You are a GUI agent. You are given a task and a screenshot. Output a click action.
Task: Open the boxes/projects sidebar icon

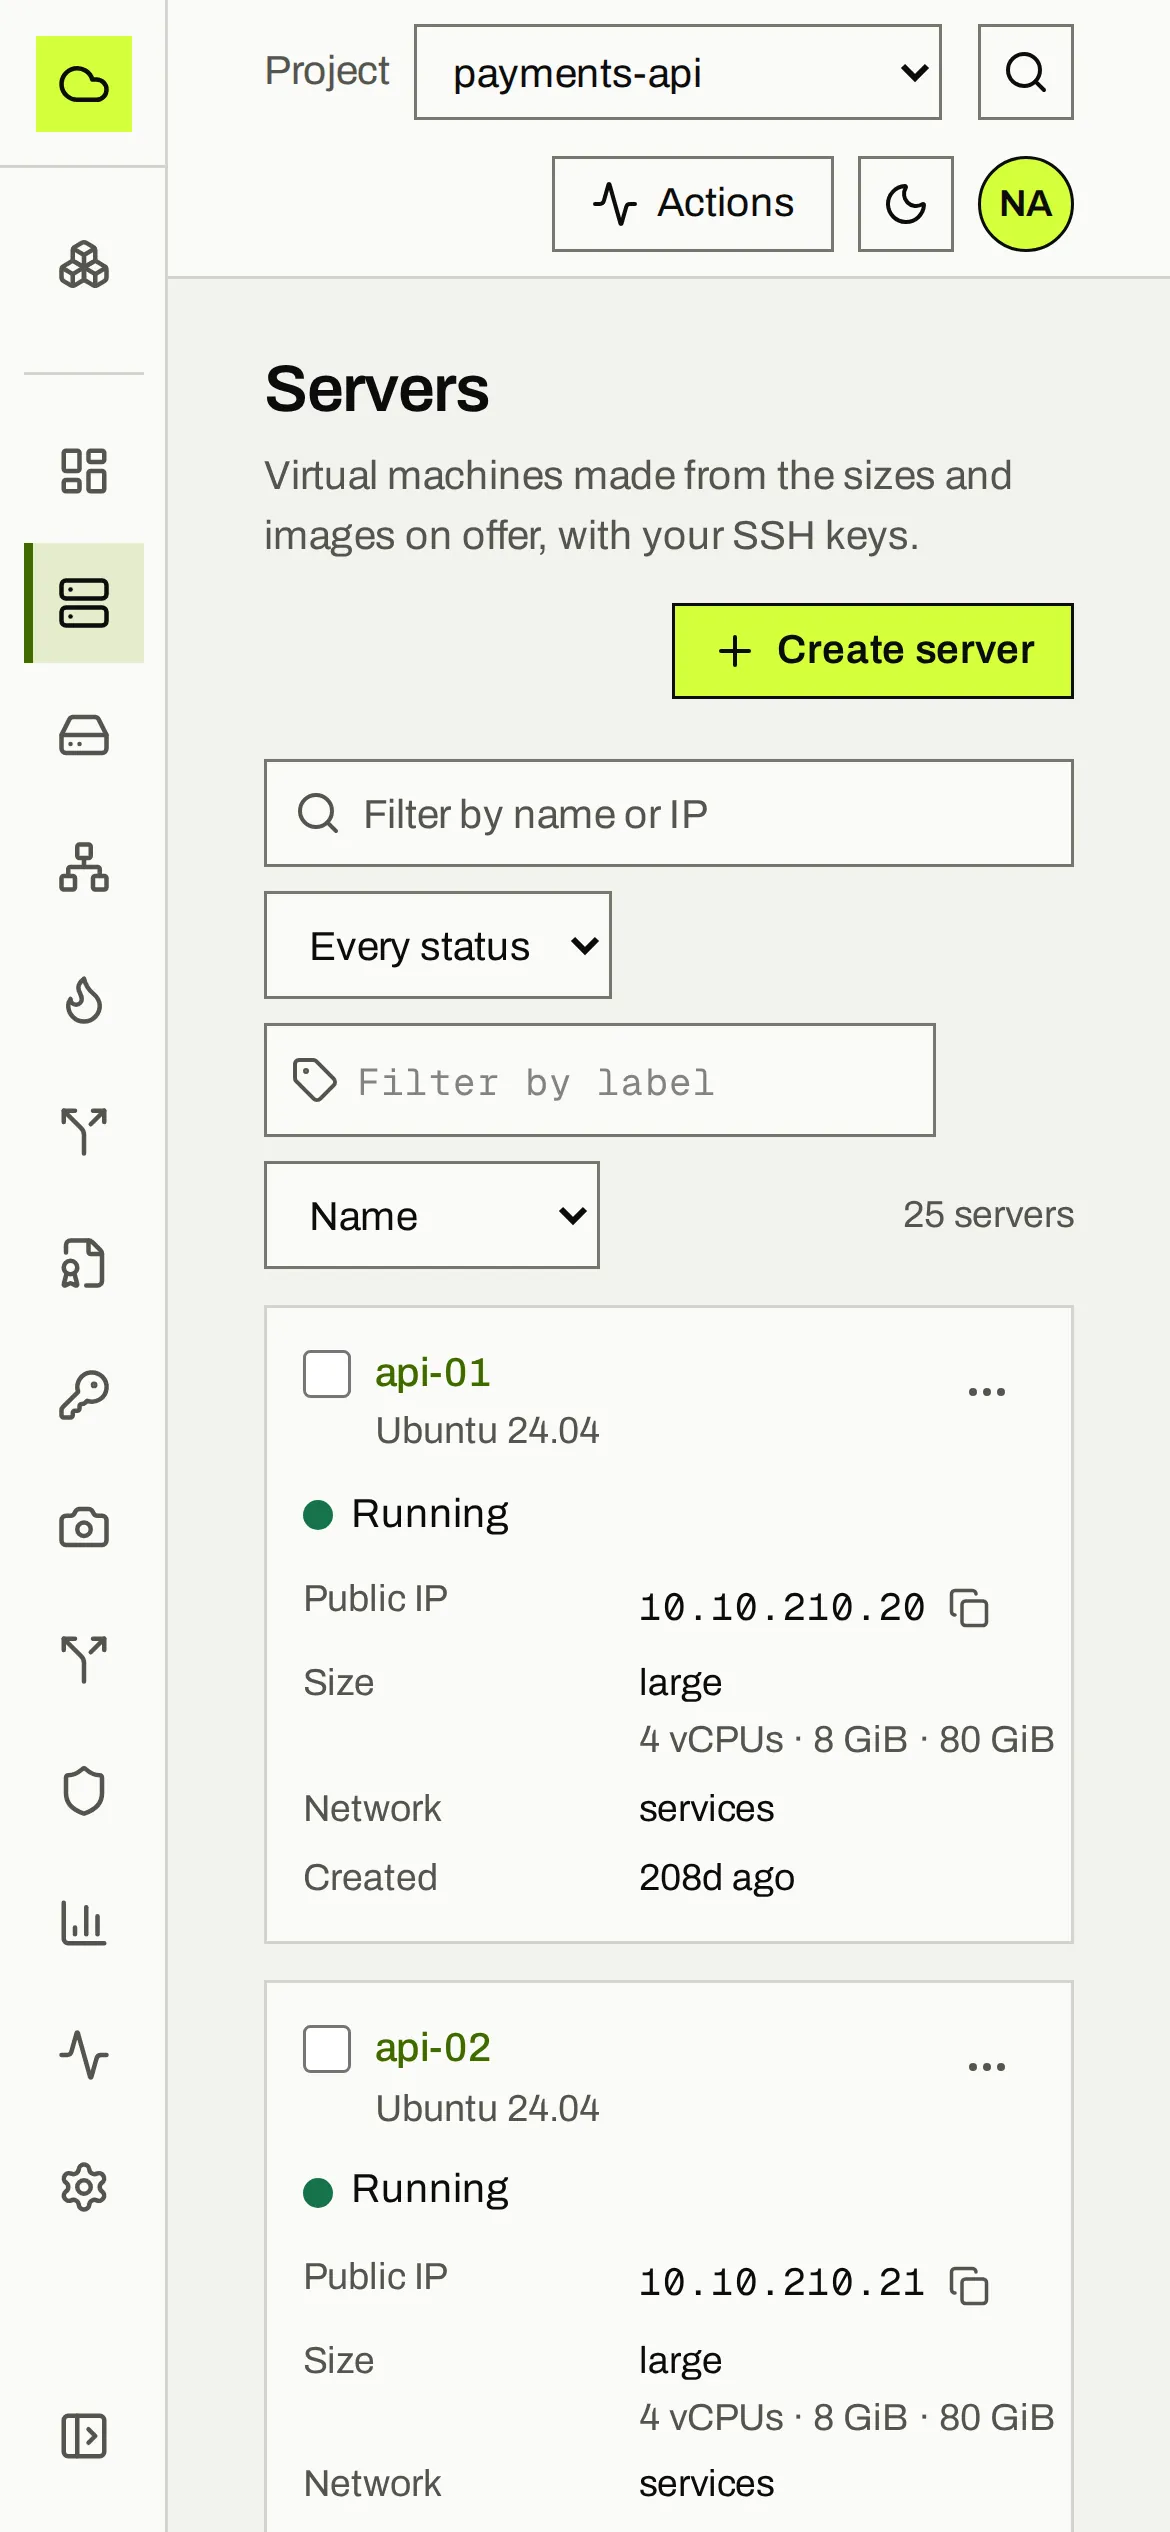tap(84, 265)
